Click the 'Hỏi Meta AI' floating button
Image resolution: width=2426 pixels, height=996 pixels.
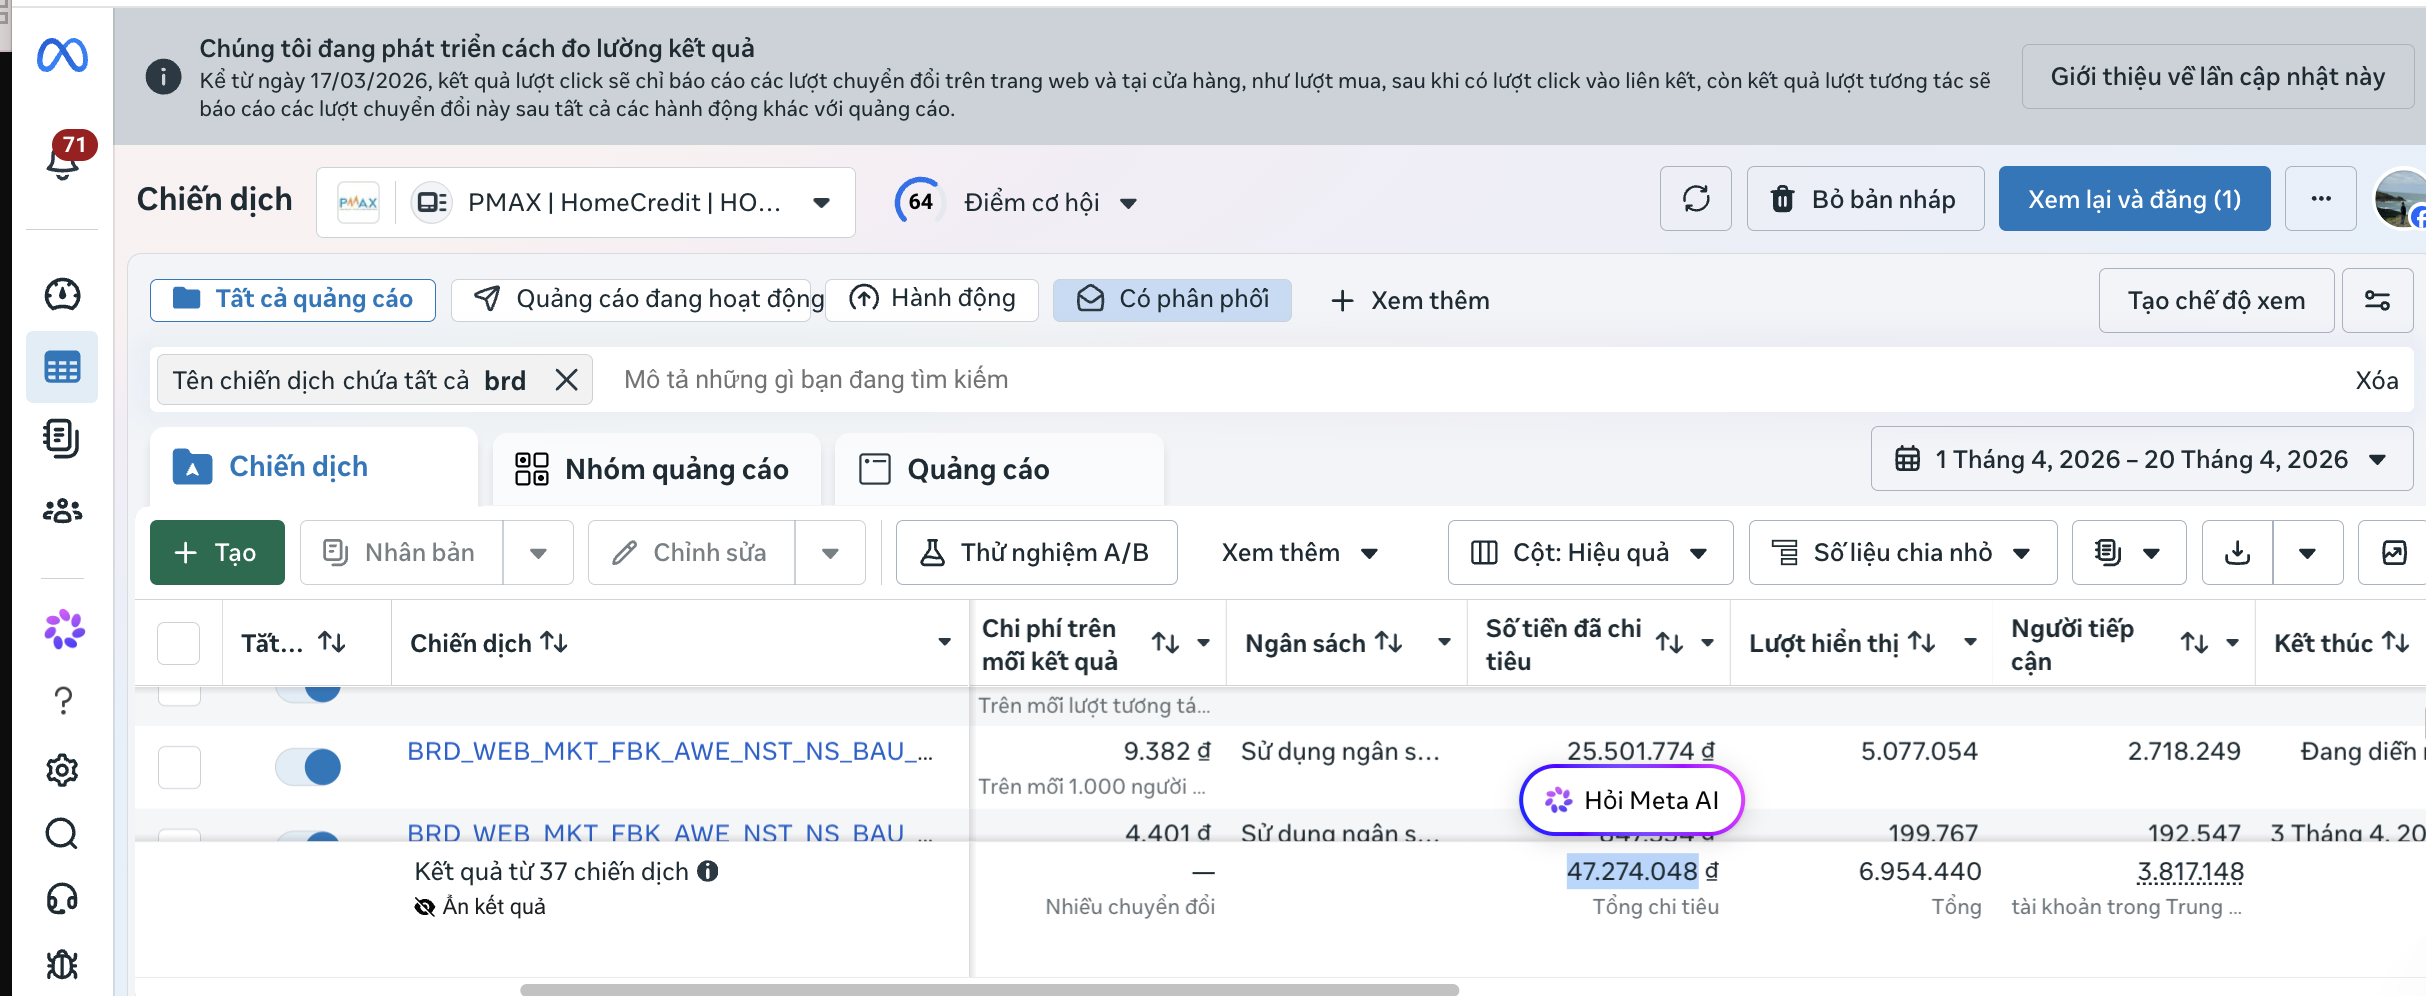1631,800
